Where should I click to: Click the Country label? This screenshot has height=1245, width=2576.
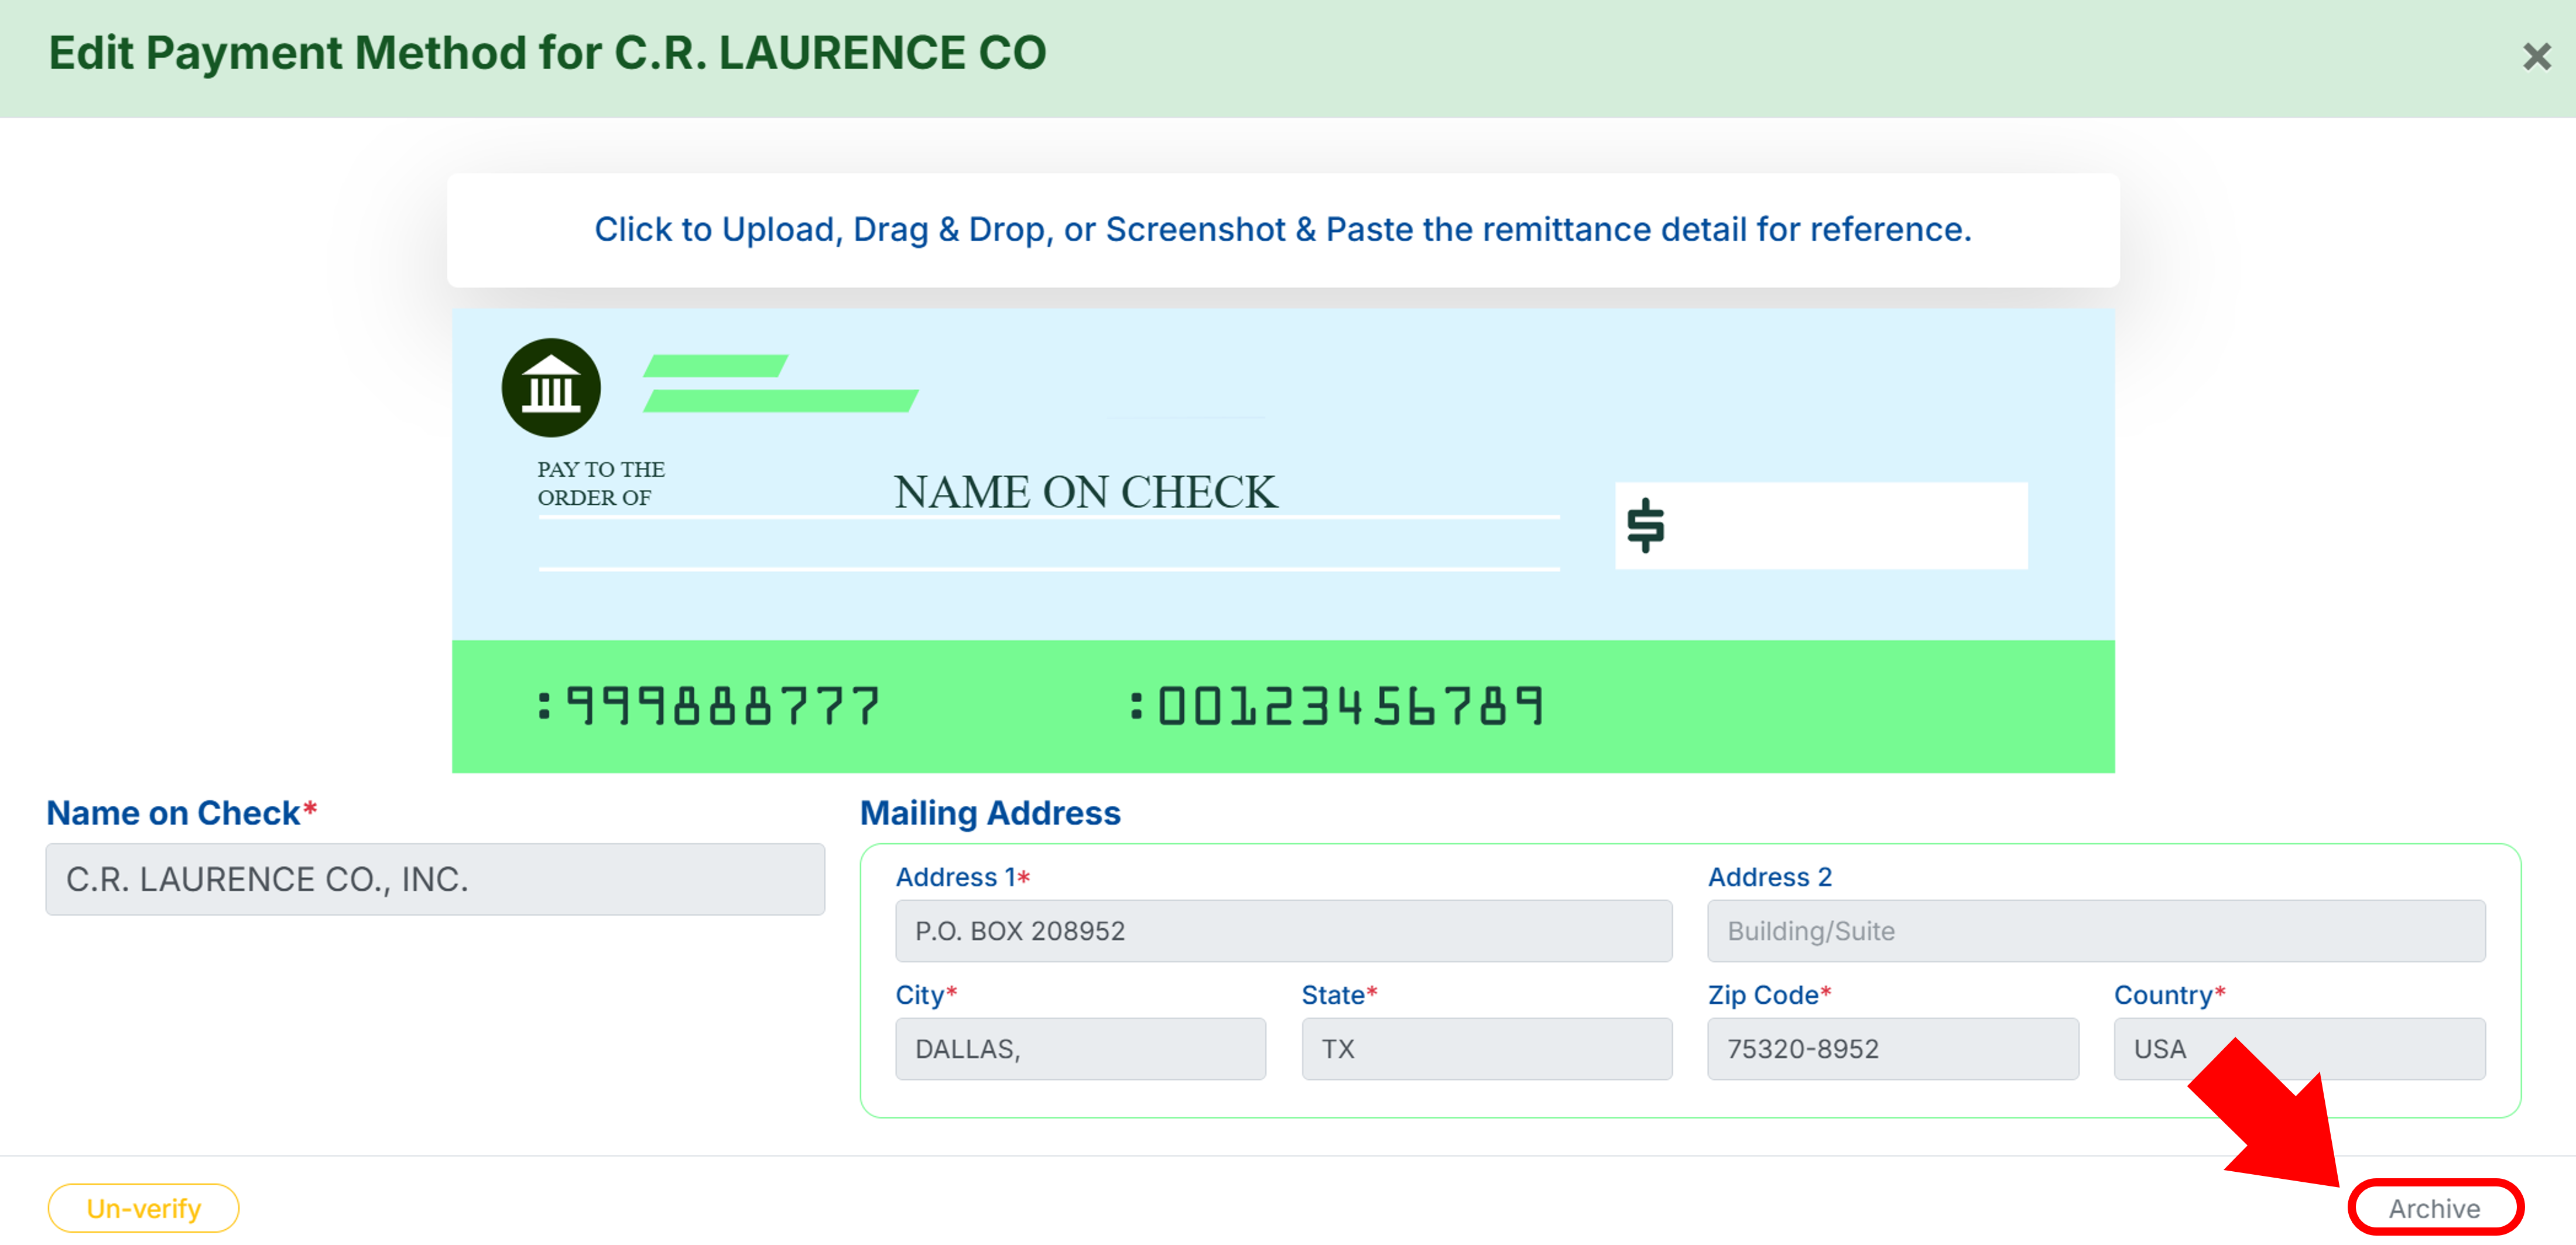2169,995
